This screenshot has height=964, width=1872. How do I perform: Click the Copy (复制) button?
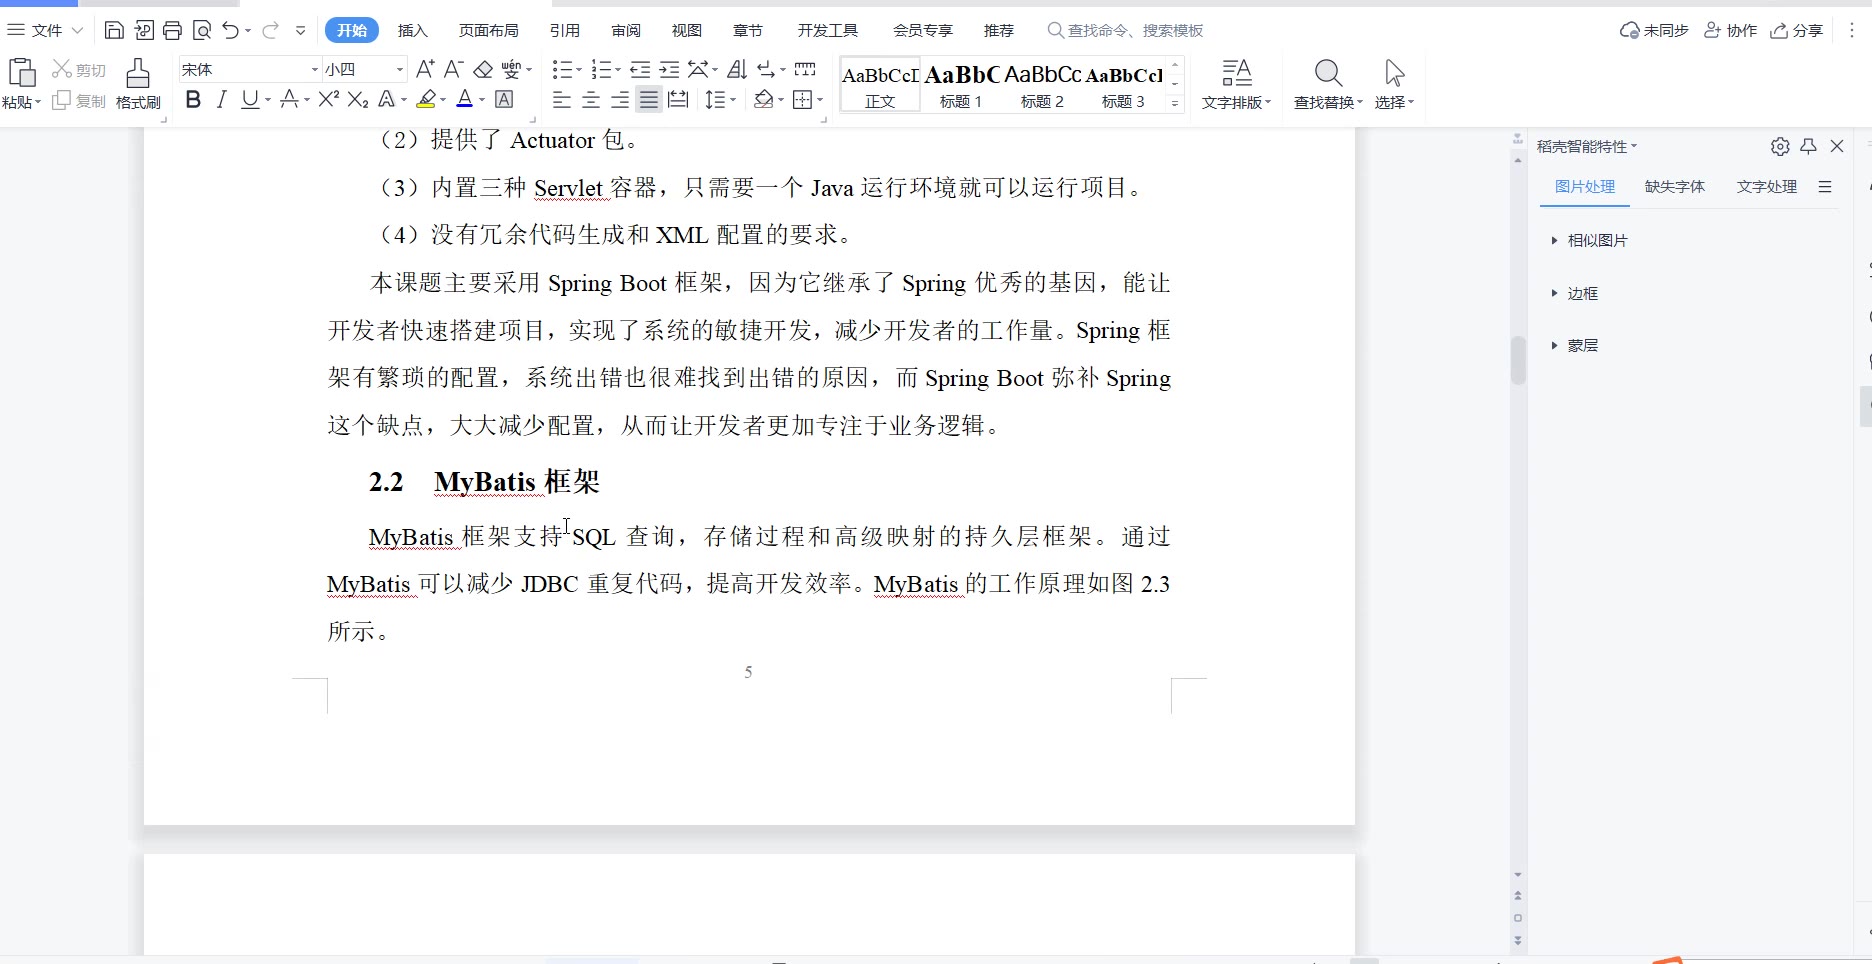pos(79,101)
